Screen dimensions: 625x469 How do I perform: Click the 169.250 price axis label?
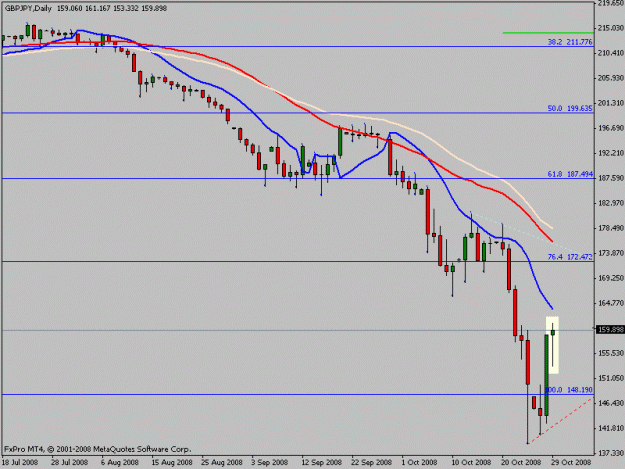611,278
